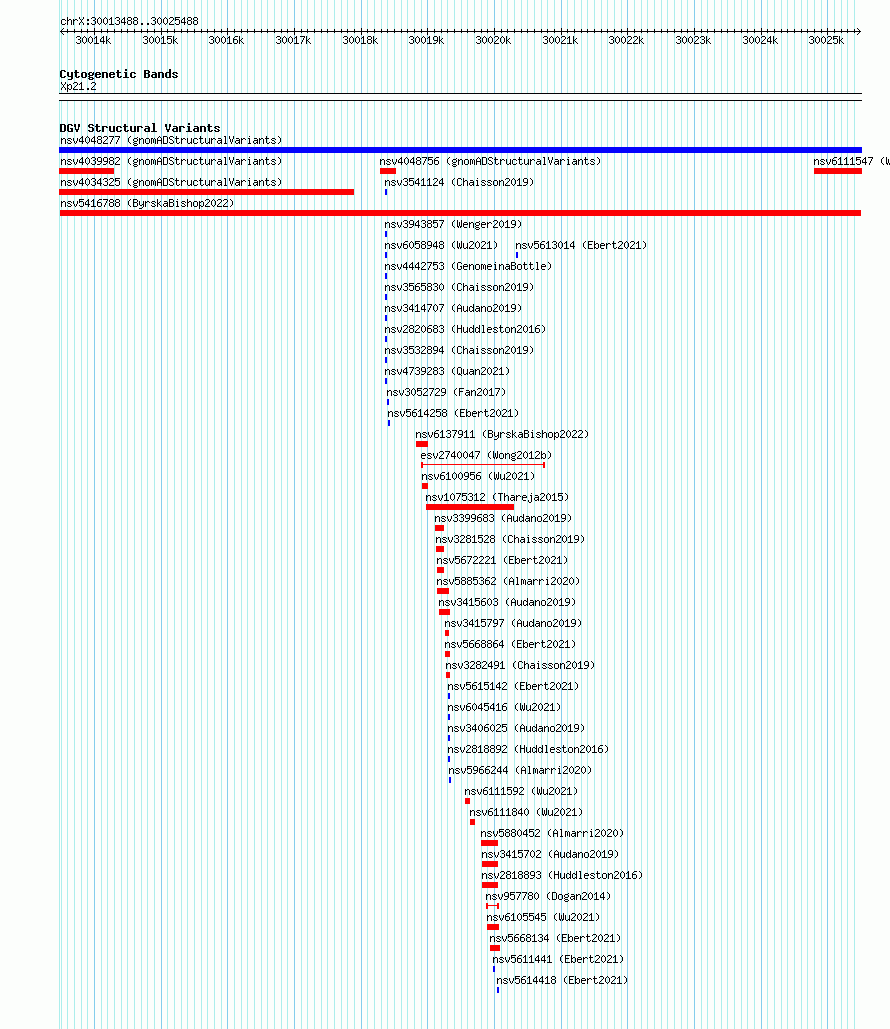Select the long blue nsv4048277 variant bar

pyautogui.click(x=460, y=150)
